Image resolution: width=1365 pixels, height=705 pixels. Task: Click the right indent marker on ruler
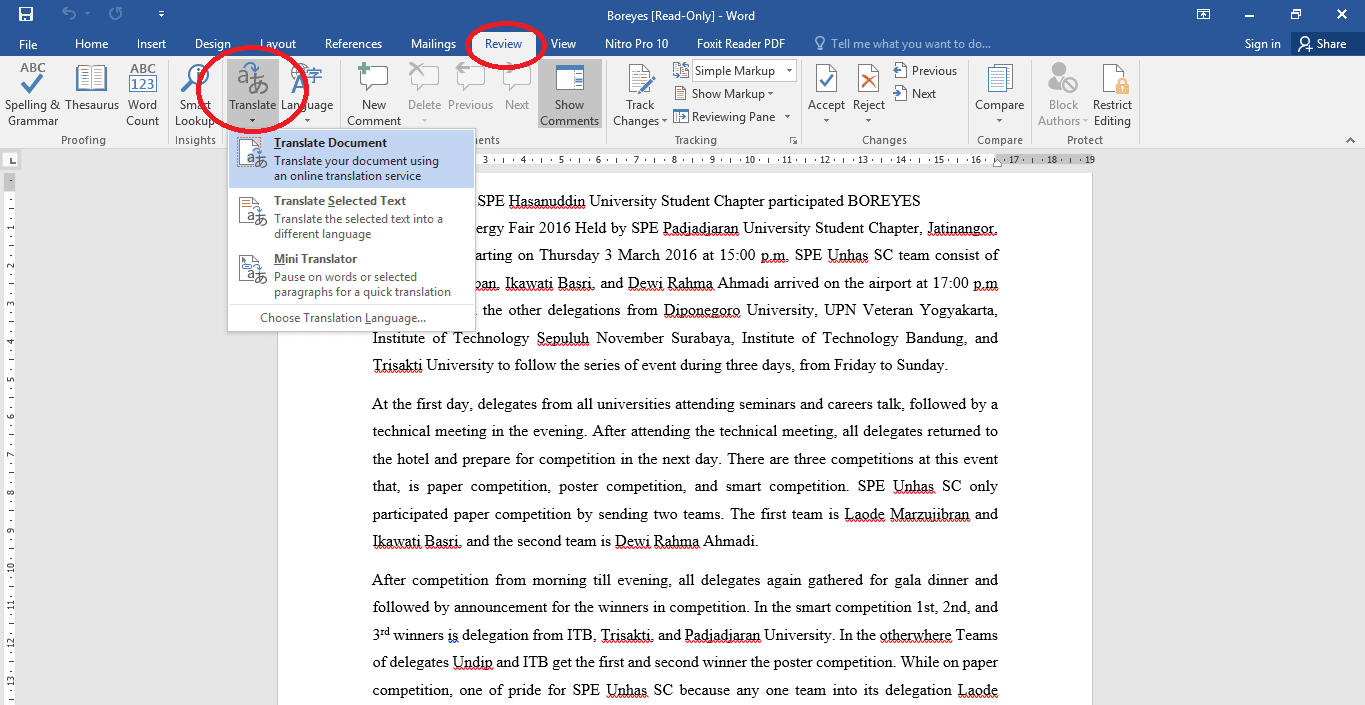[x=998, y=162]
